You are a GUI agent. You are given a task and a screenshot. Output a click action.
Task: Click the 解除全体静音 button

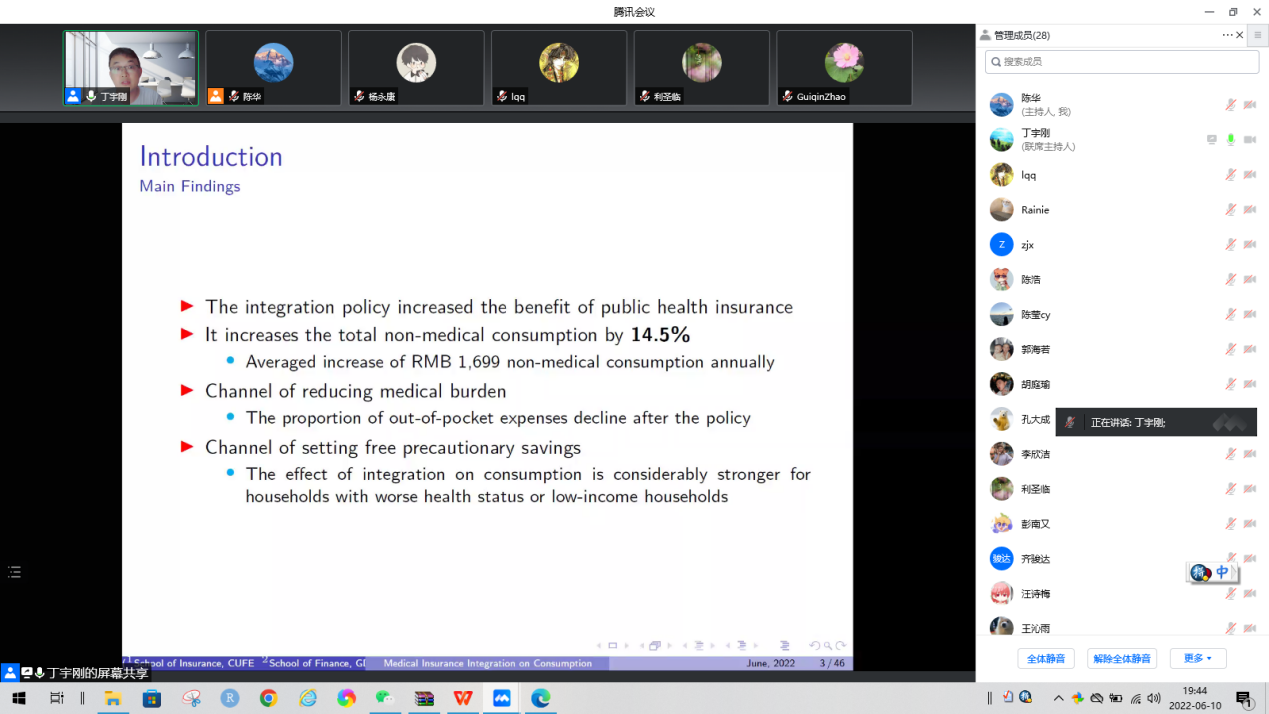click(1121, 659)
